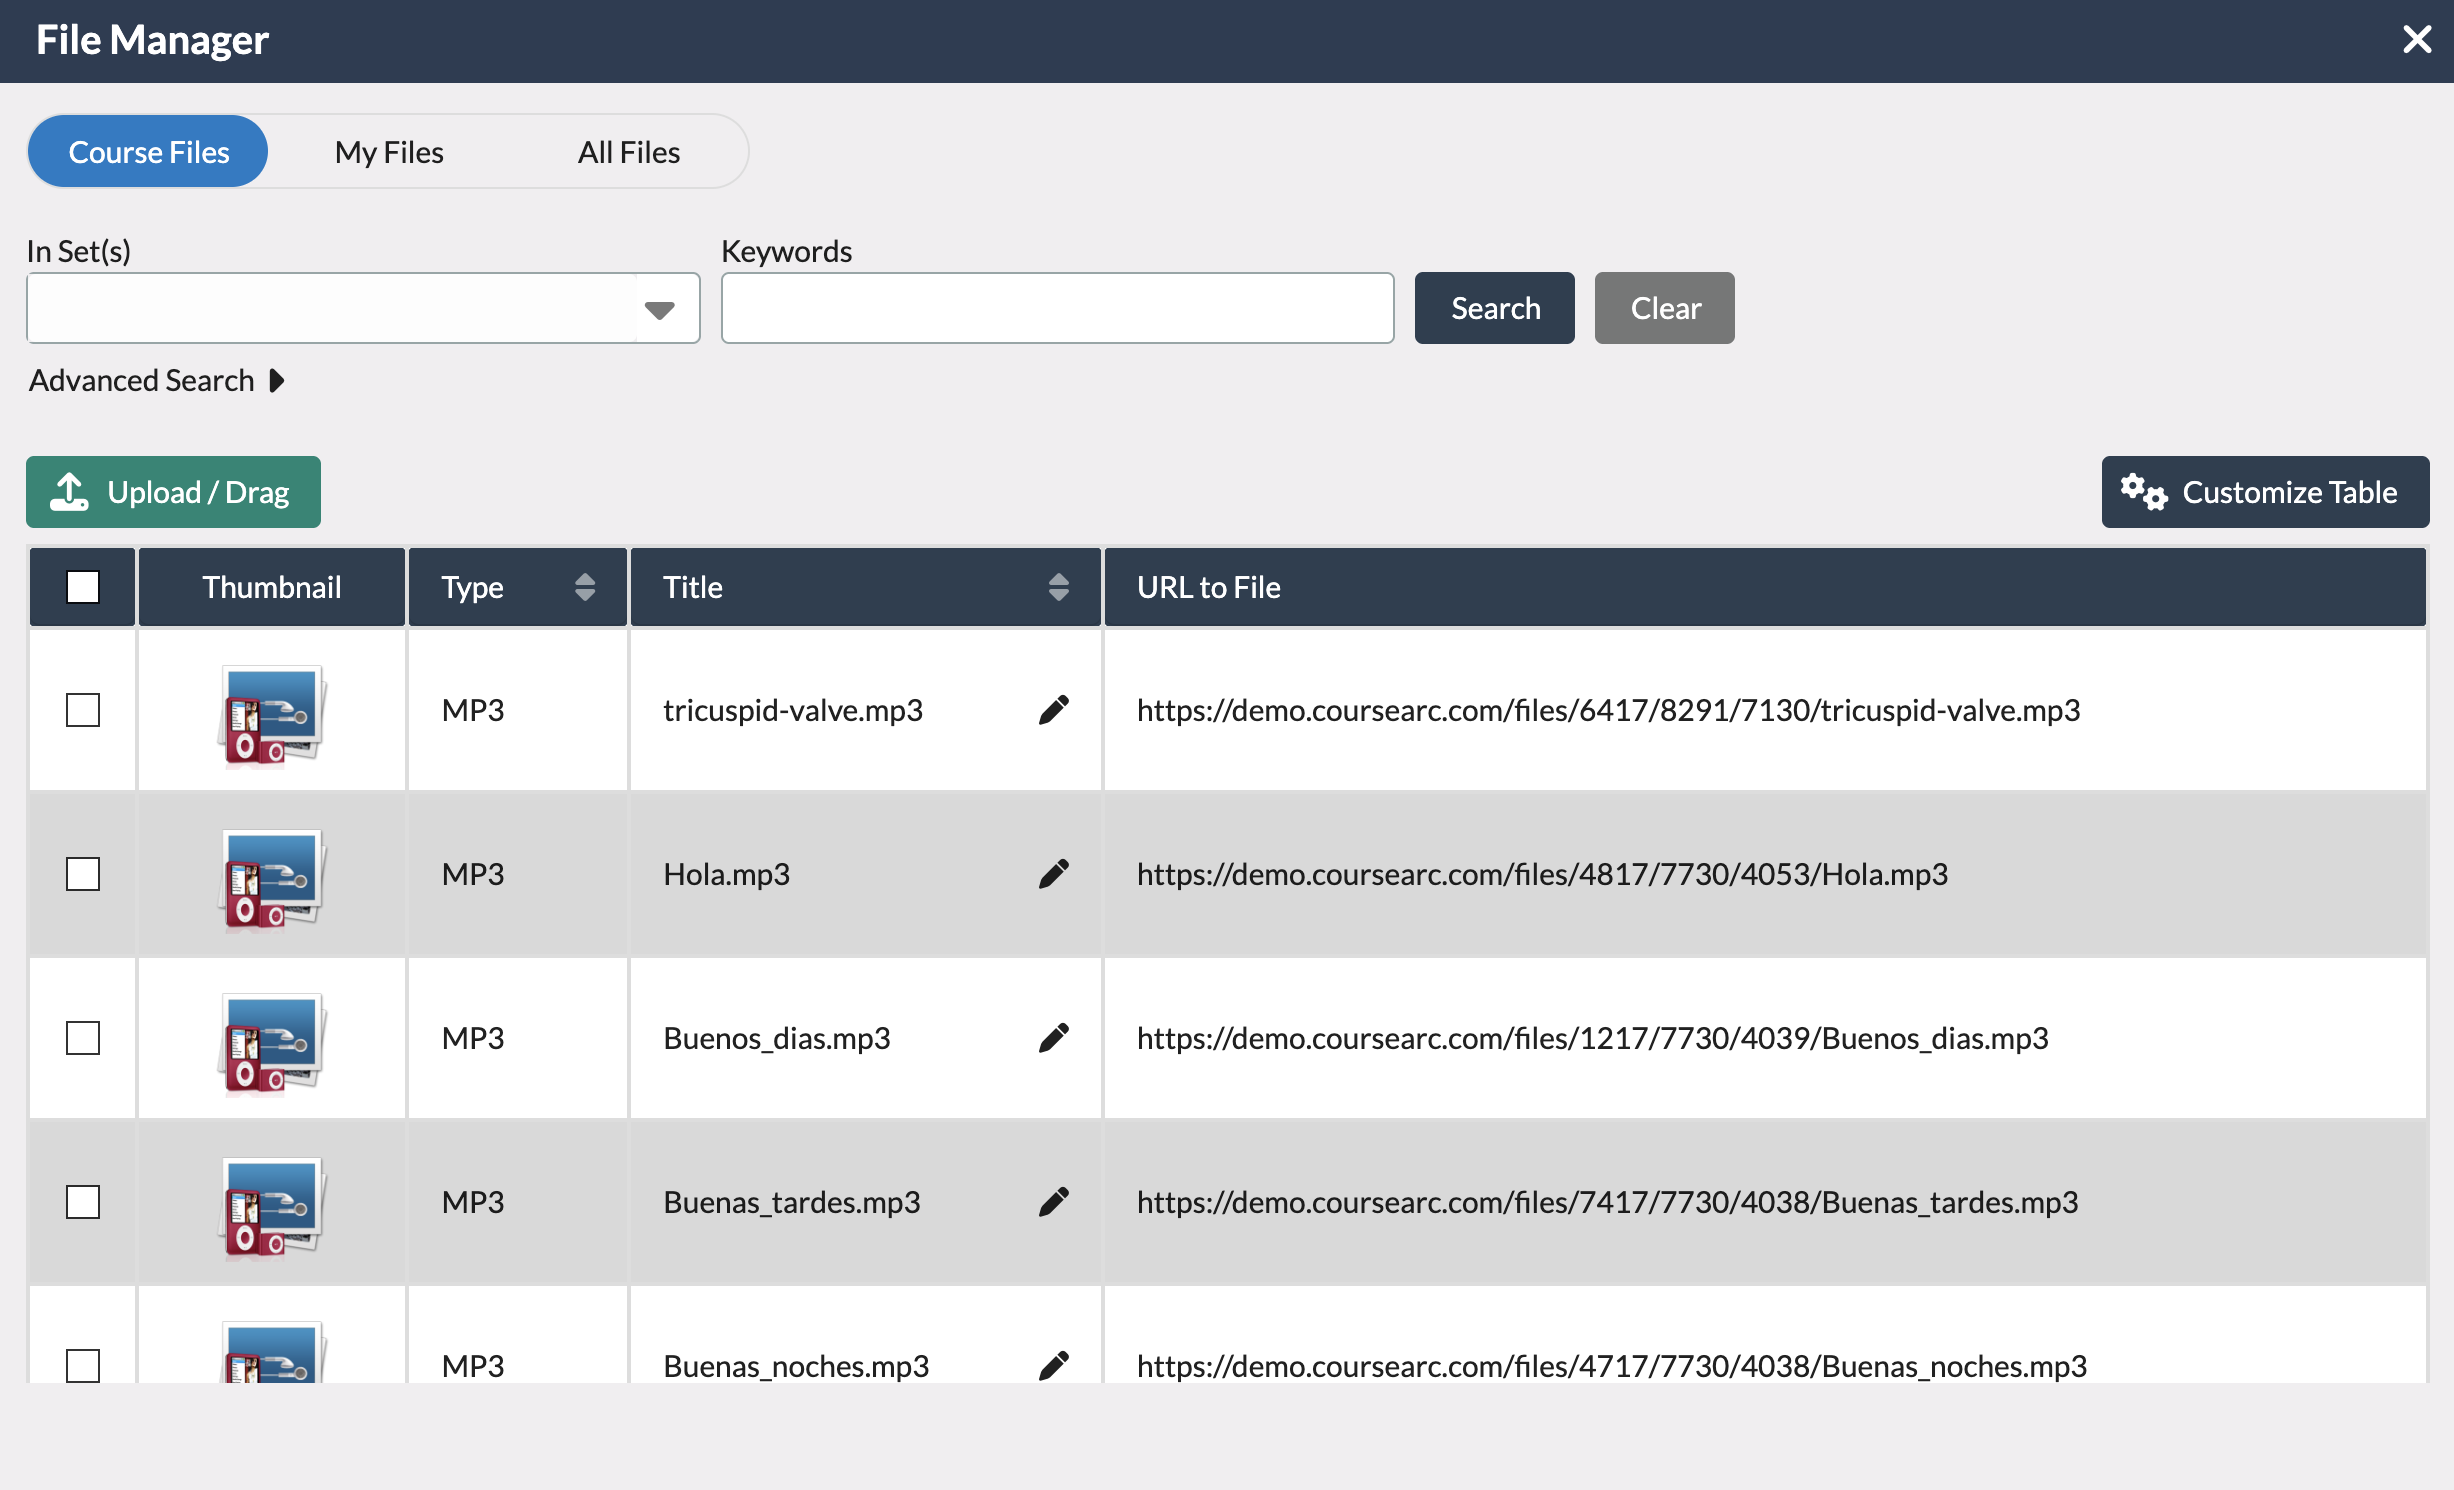Open the In Set(s) dropdown
The width and height of the screenshot is (2454, 1490).
pyautogui.click(x=363, y=308)
